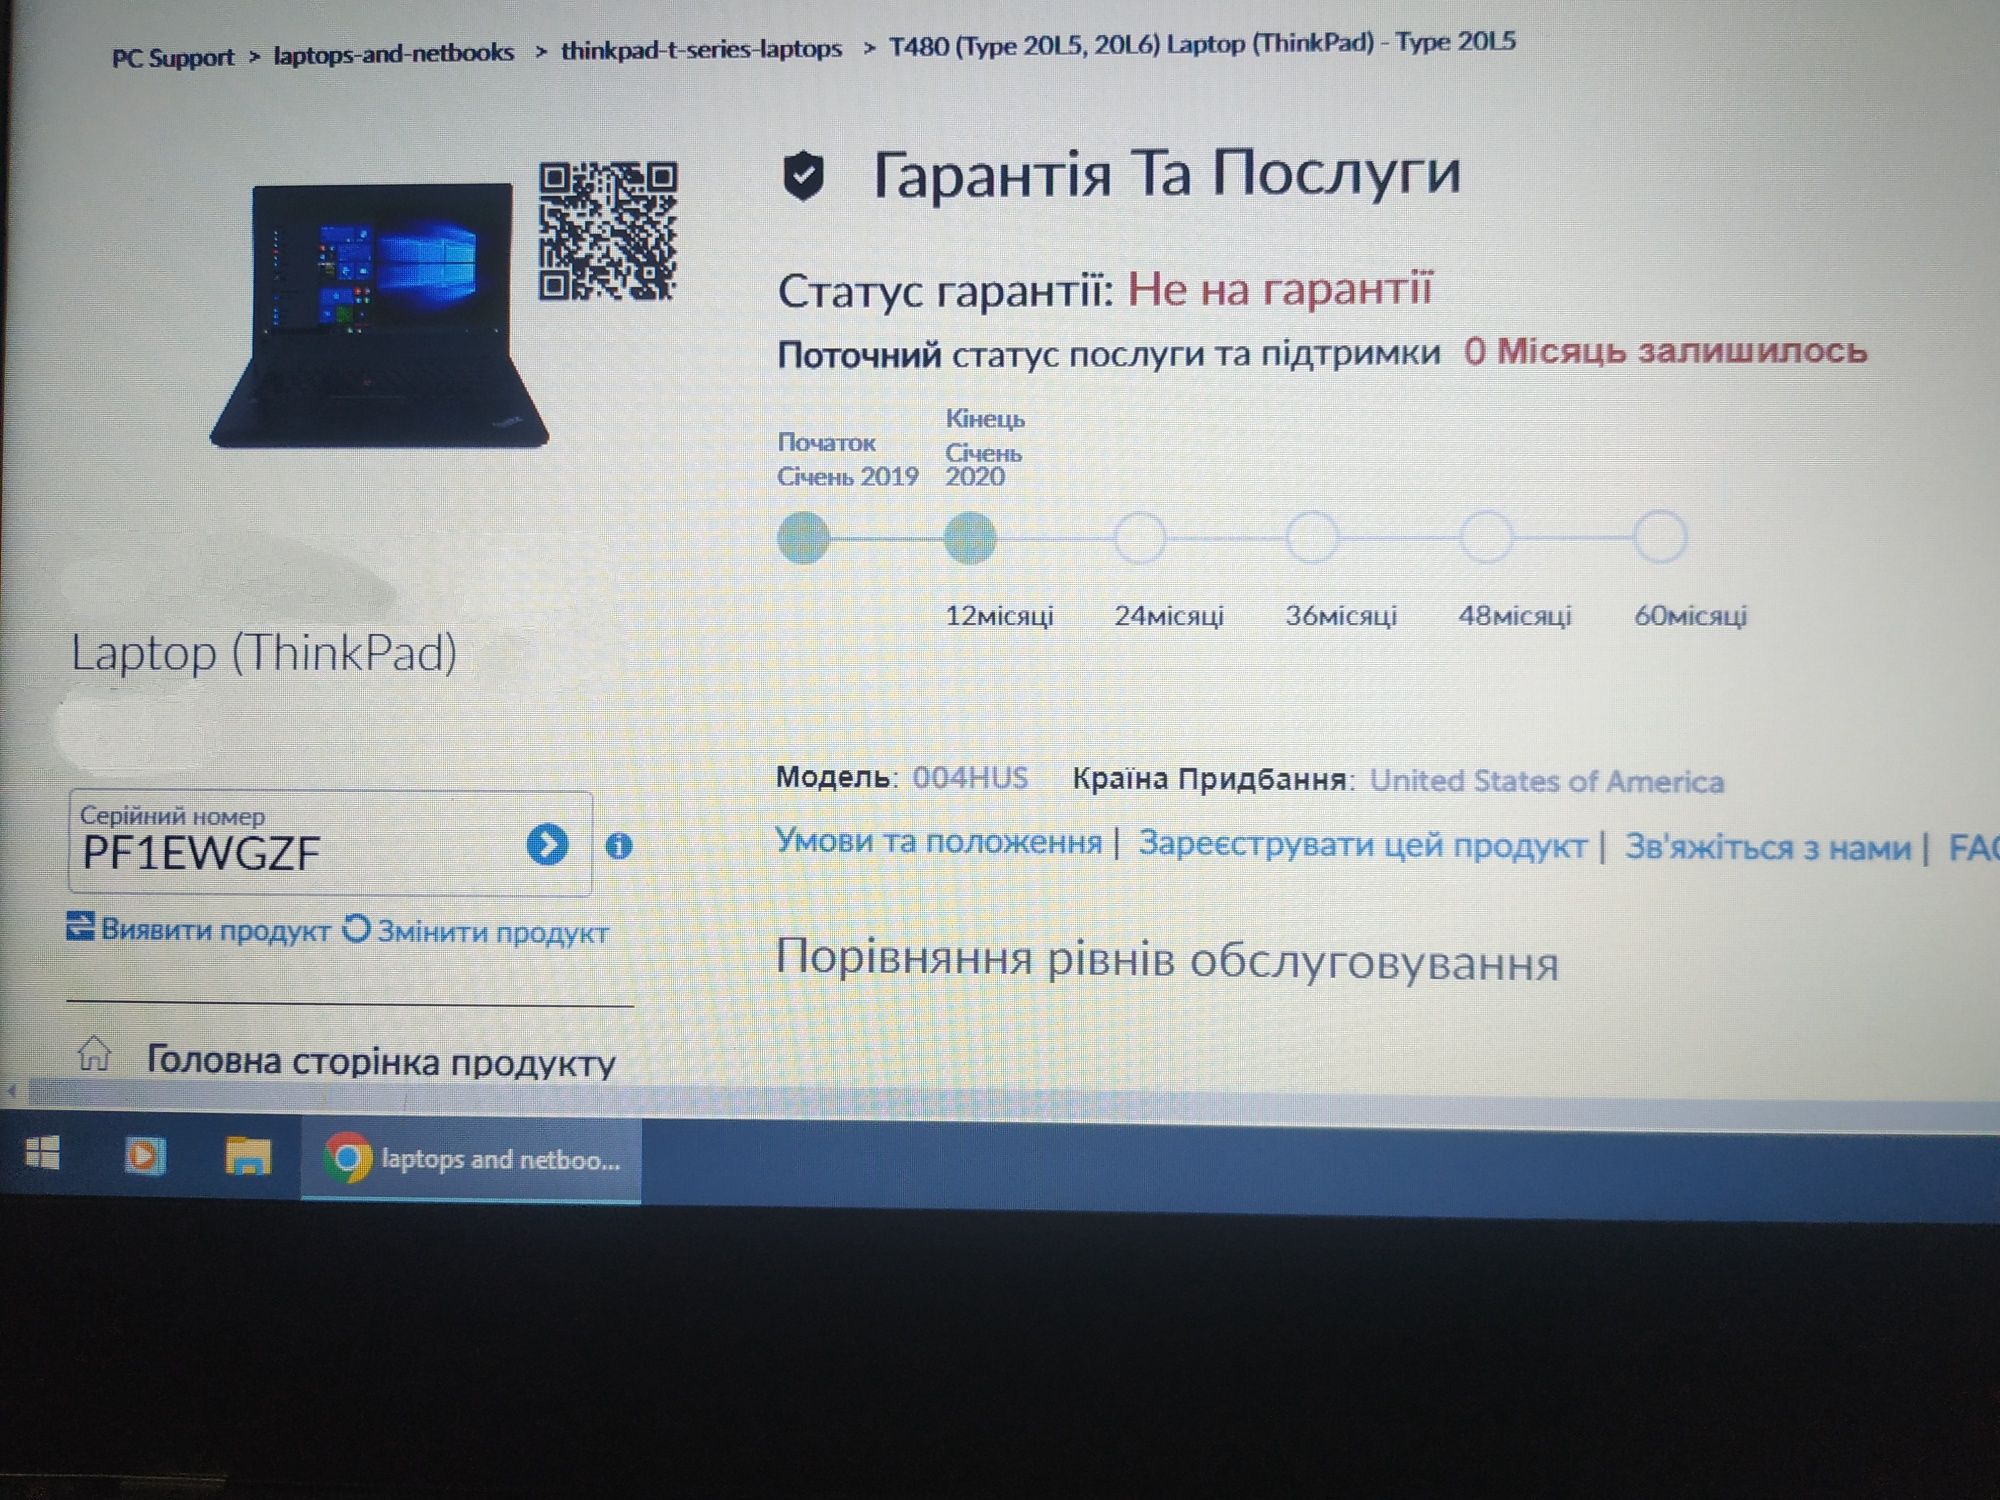
Task: Go to thinkpad-t-series-laptops breadcrumb
Action: (x=701, y=49)
